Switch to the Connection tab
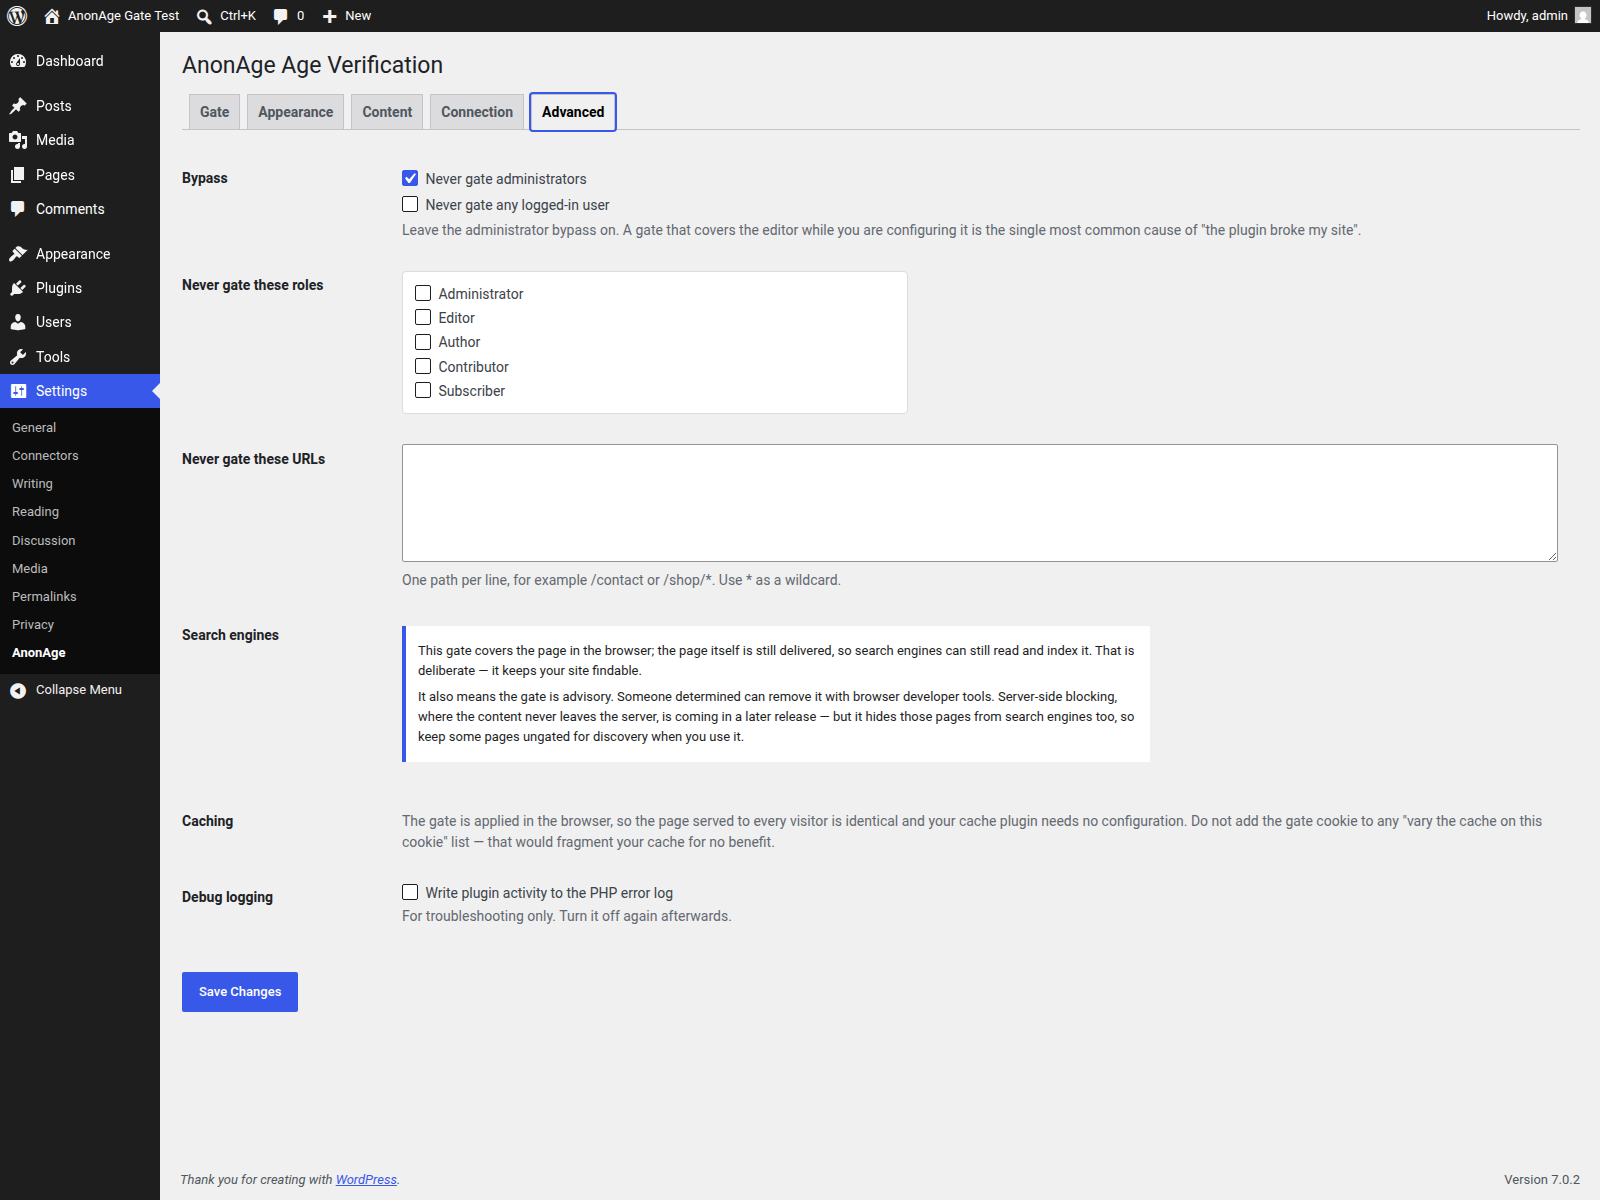1600x1200 pixels. point(477,112)
